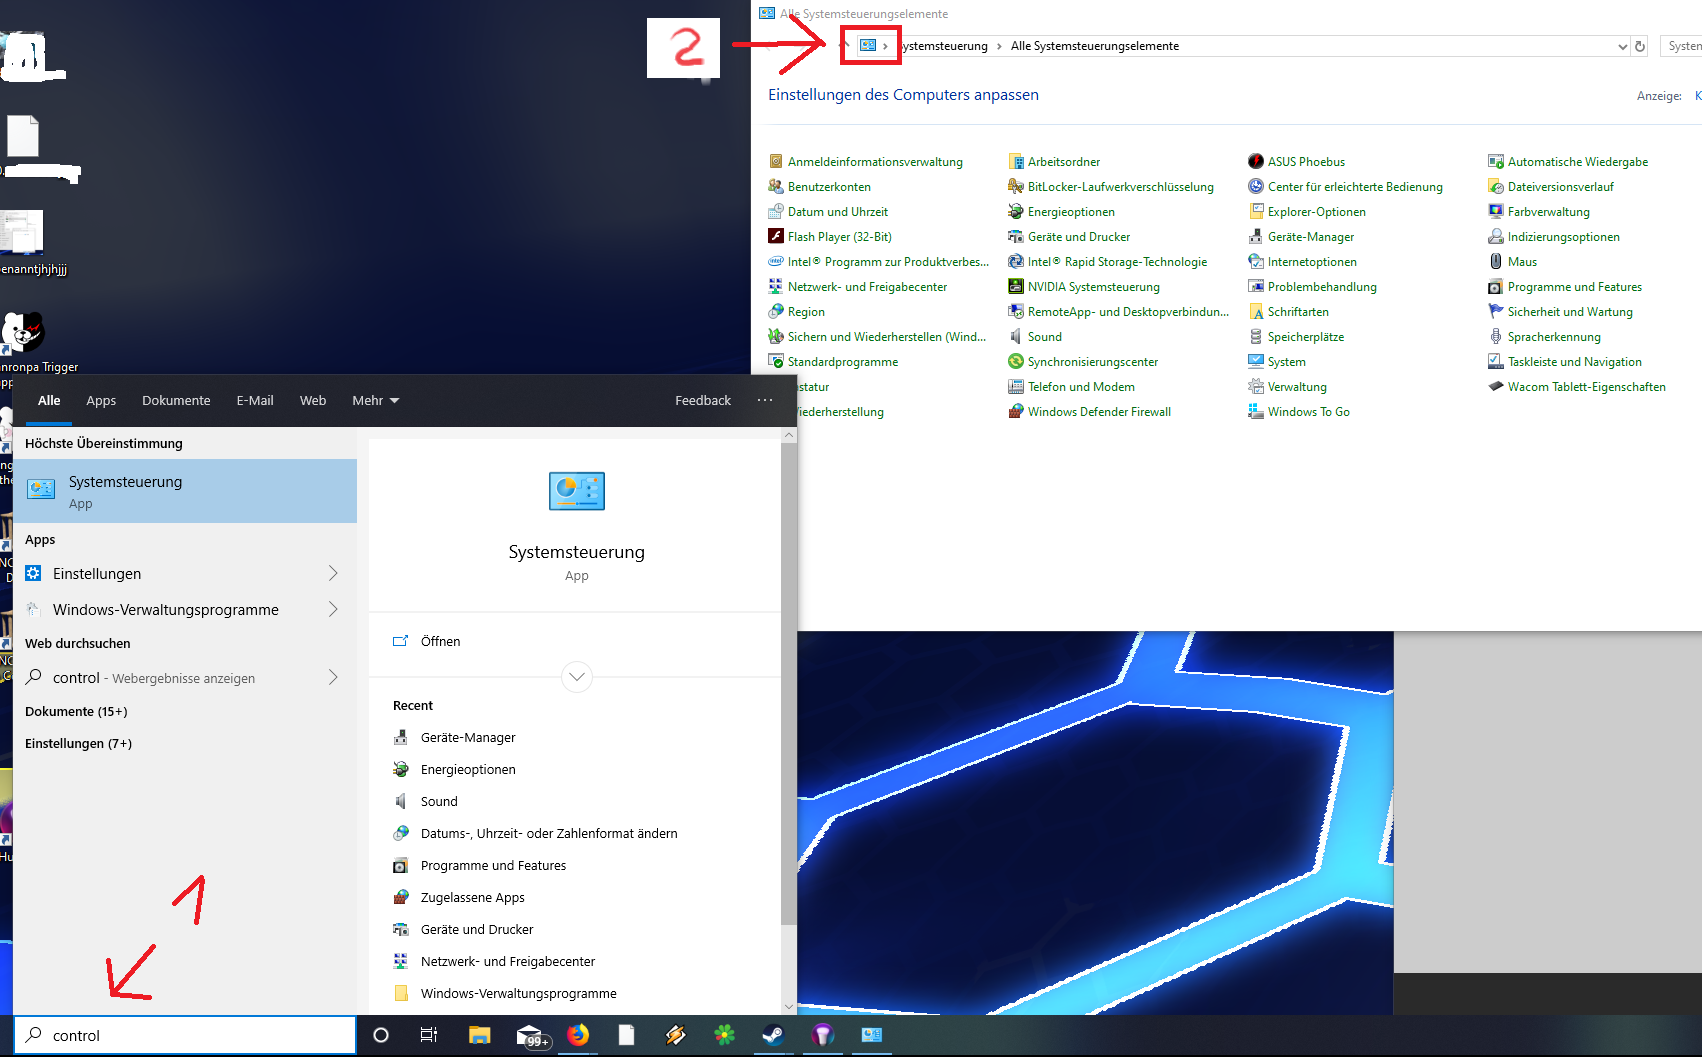Open the Problembehandlung control panel item
Image resolution: width=1702 pixels, height=1057 pixels.
tap(1322, 287)
